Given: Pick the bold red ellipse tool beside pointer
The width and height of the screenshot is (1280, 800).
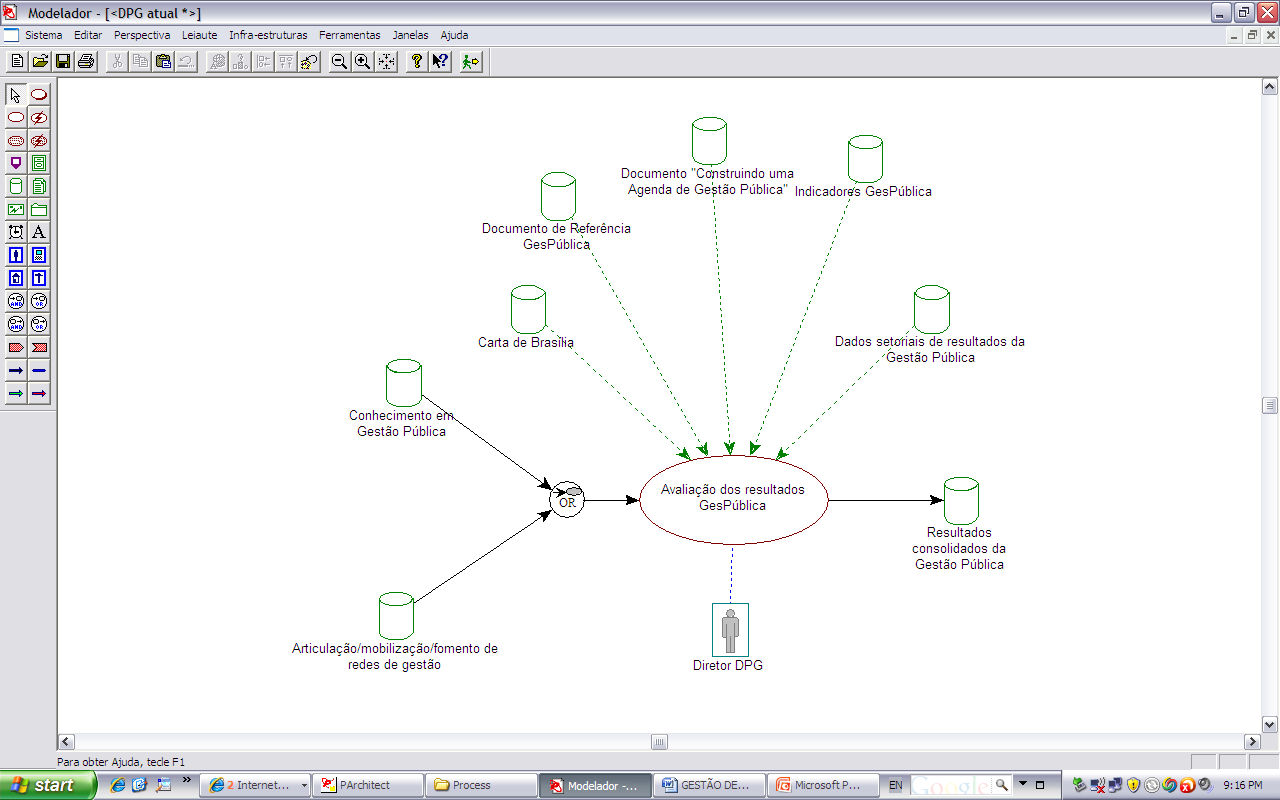Looking at the screenshot, I should pos(39,95).
